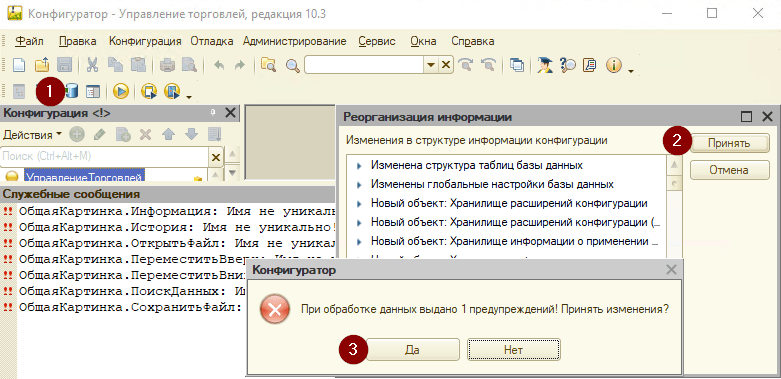Clear the configuration search field

215,157
